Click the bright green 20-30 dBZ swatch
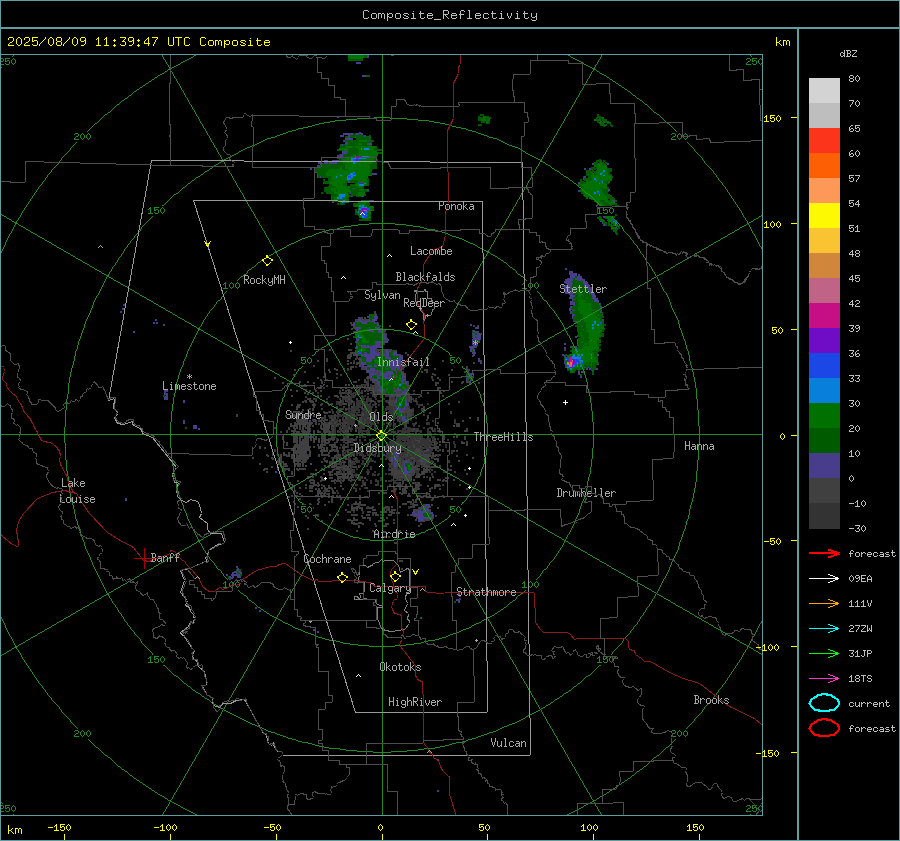This screenshot has width=900, height=841. pyautogui.click(x=824, y=416)
